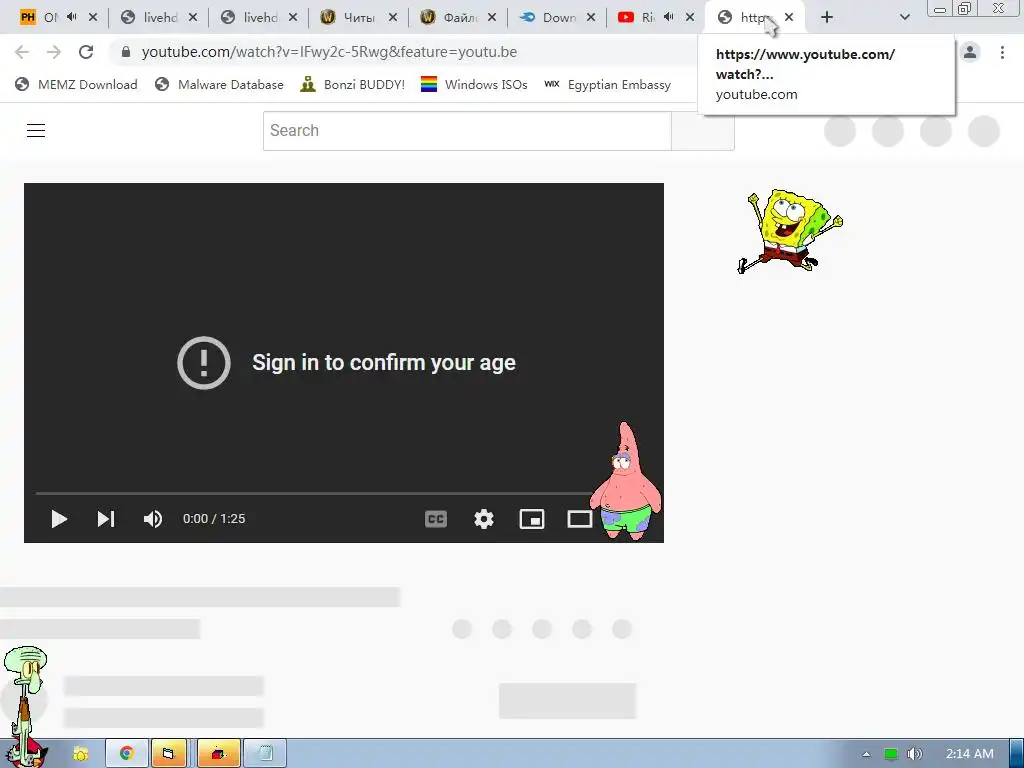
Task: Click the SpongeBob desktop character
Action: [790, 231]
